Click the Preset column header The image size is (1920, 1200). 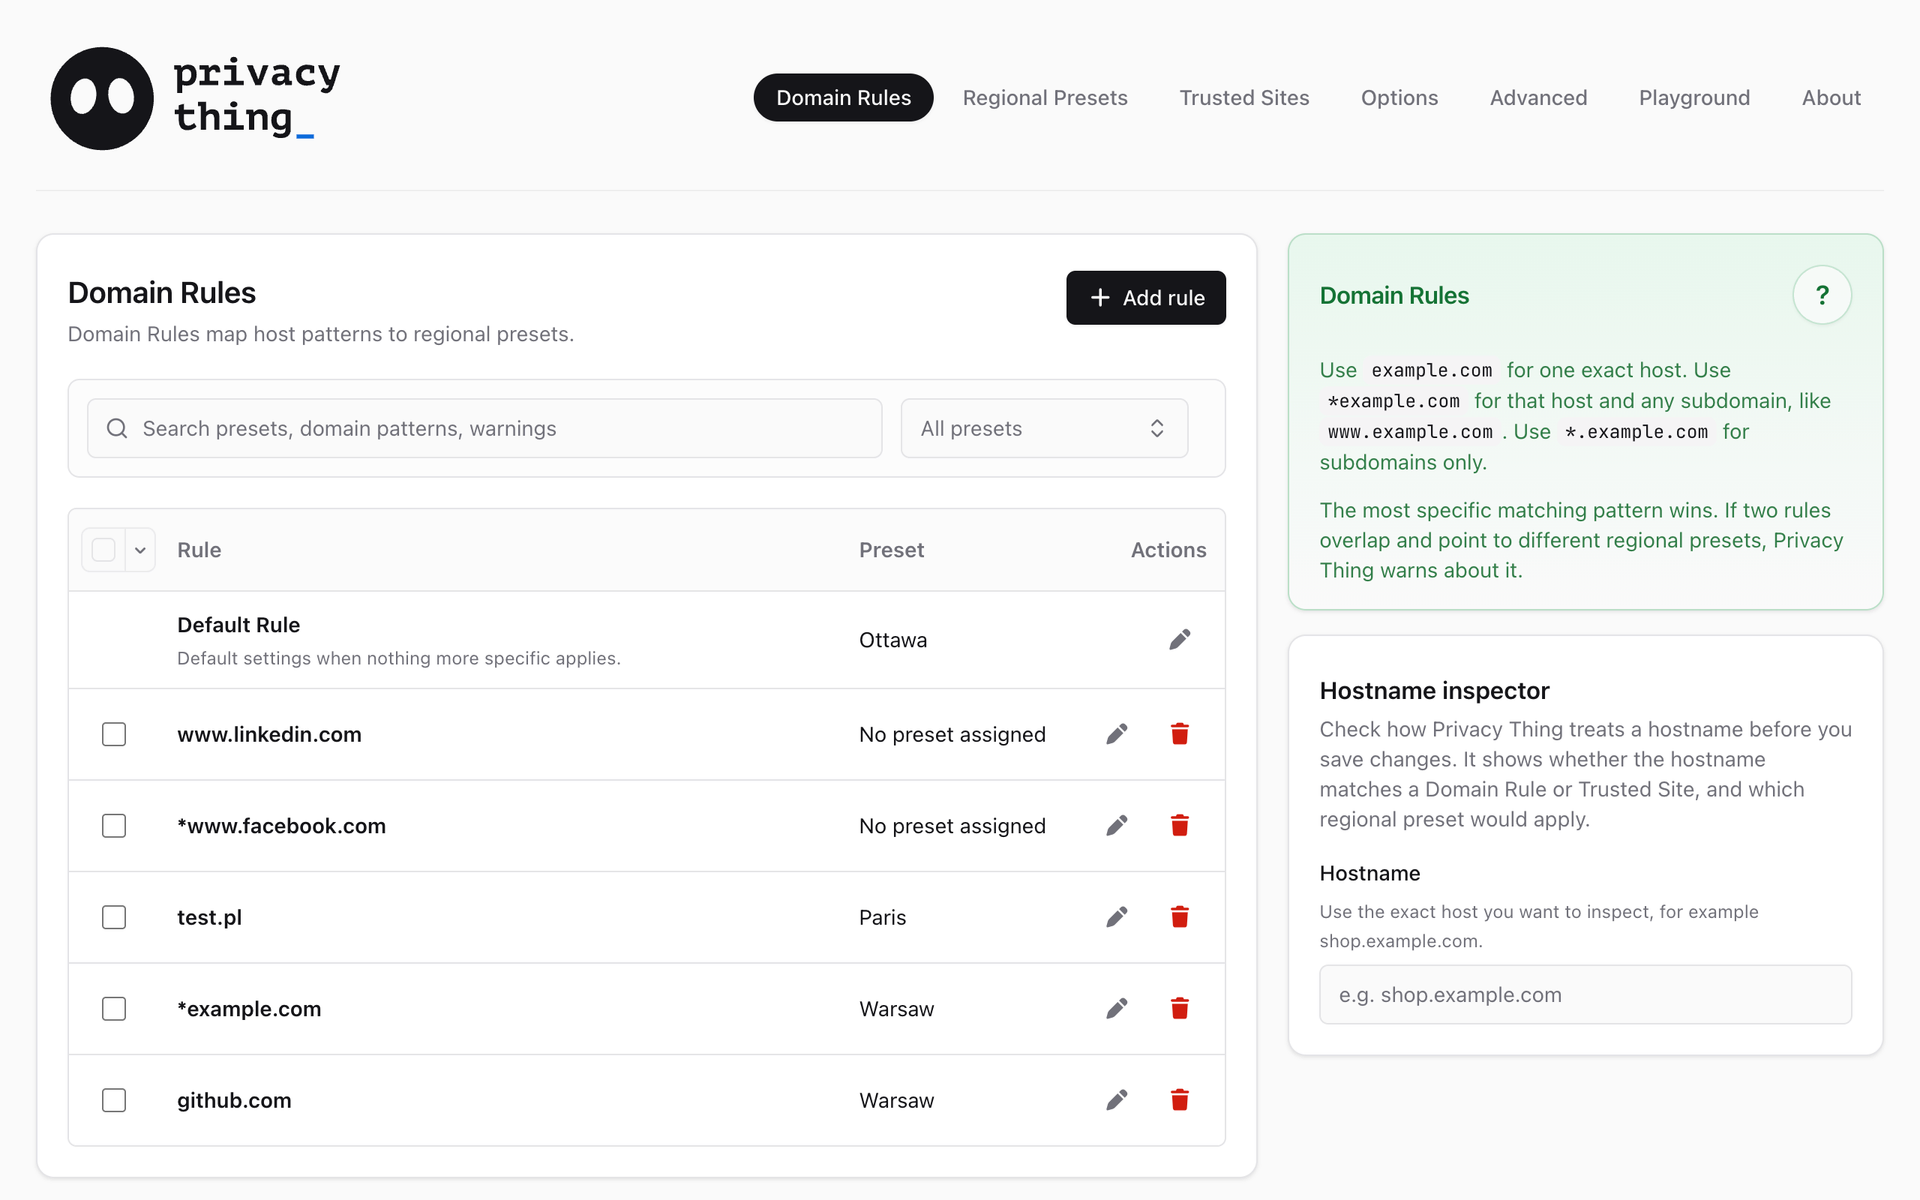[x=891, y=550]
